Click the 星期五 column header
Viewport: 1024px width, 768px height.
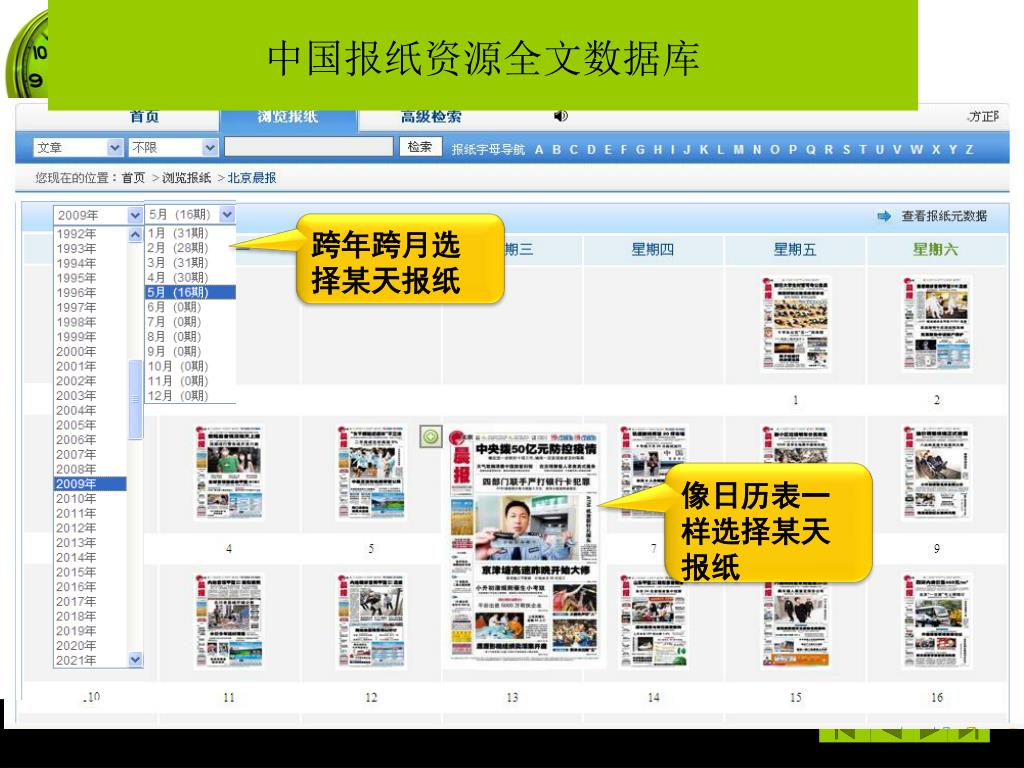coord(795,249)
